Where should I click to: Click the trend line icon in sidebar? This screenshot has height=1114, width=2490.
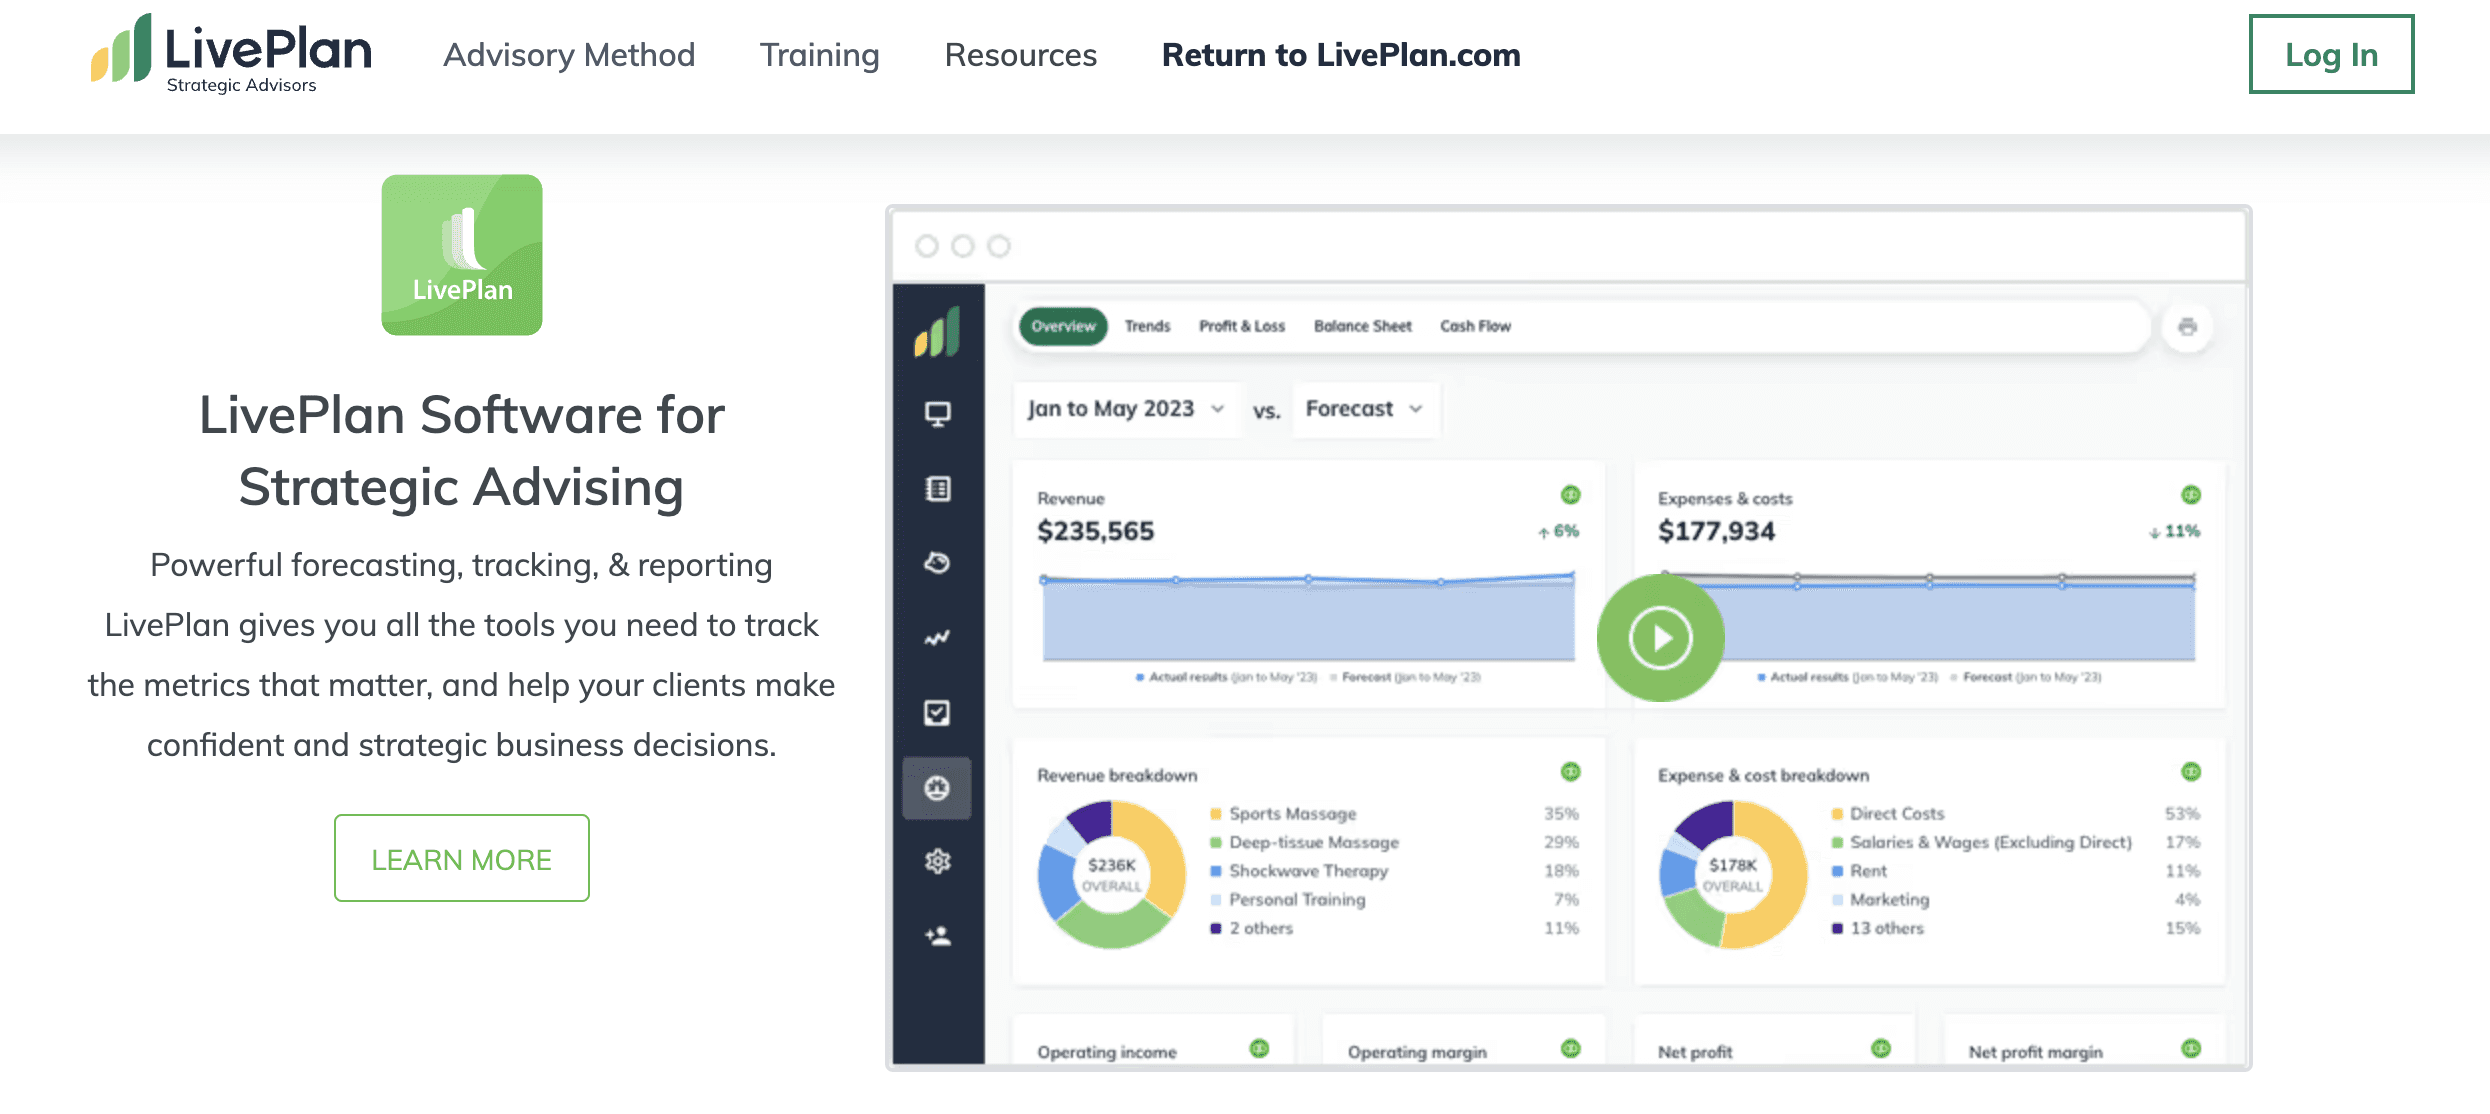[x=937, y=638]
